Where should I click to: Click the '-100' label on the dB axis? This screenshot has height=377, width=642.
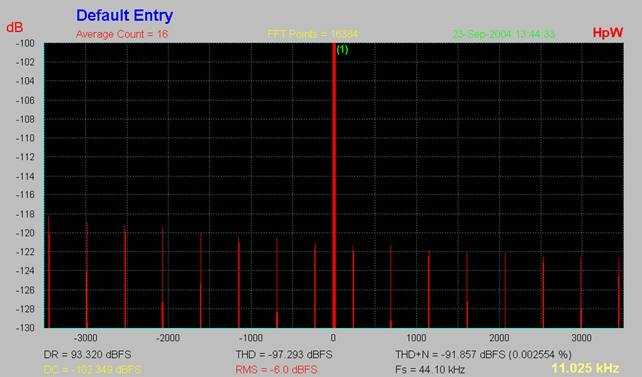pyautogui.click(x=25, y=43)
